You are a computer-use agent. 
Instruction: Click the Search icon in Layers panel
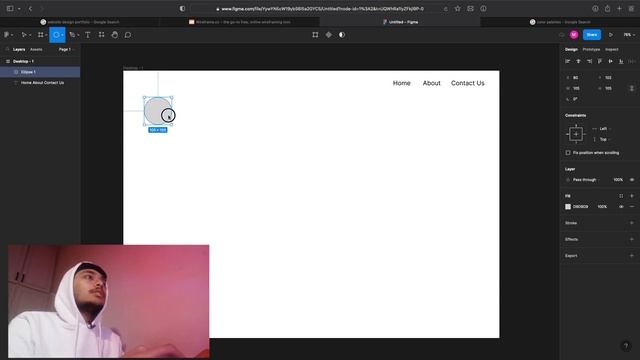tap(7, 49)
